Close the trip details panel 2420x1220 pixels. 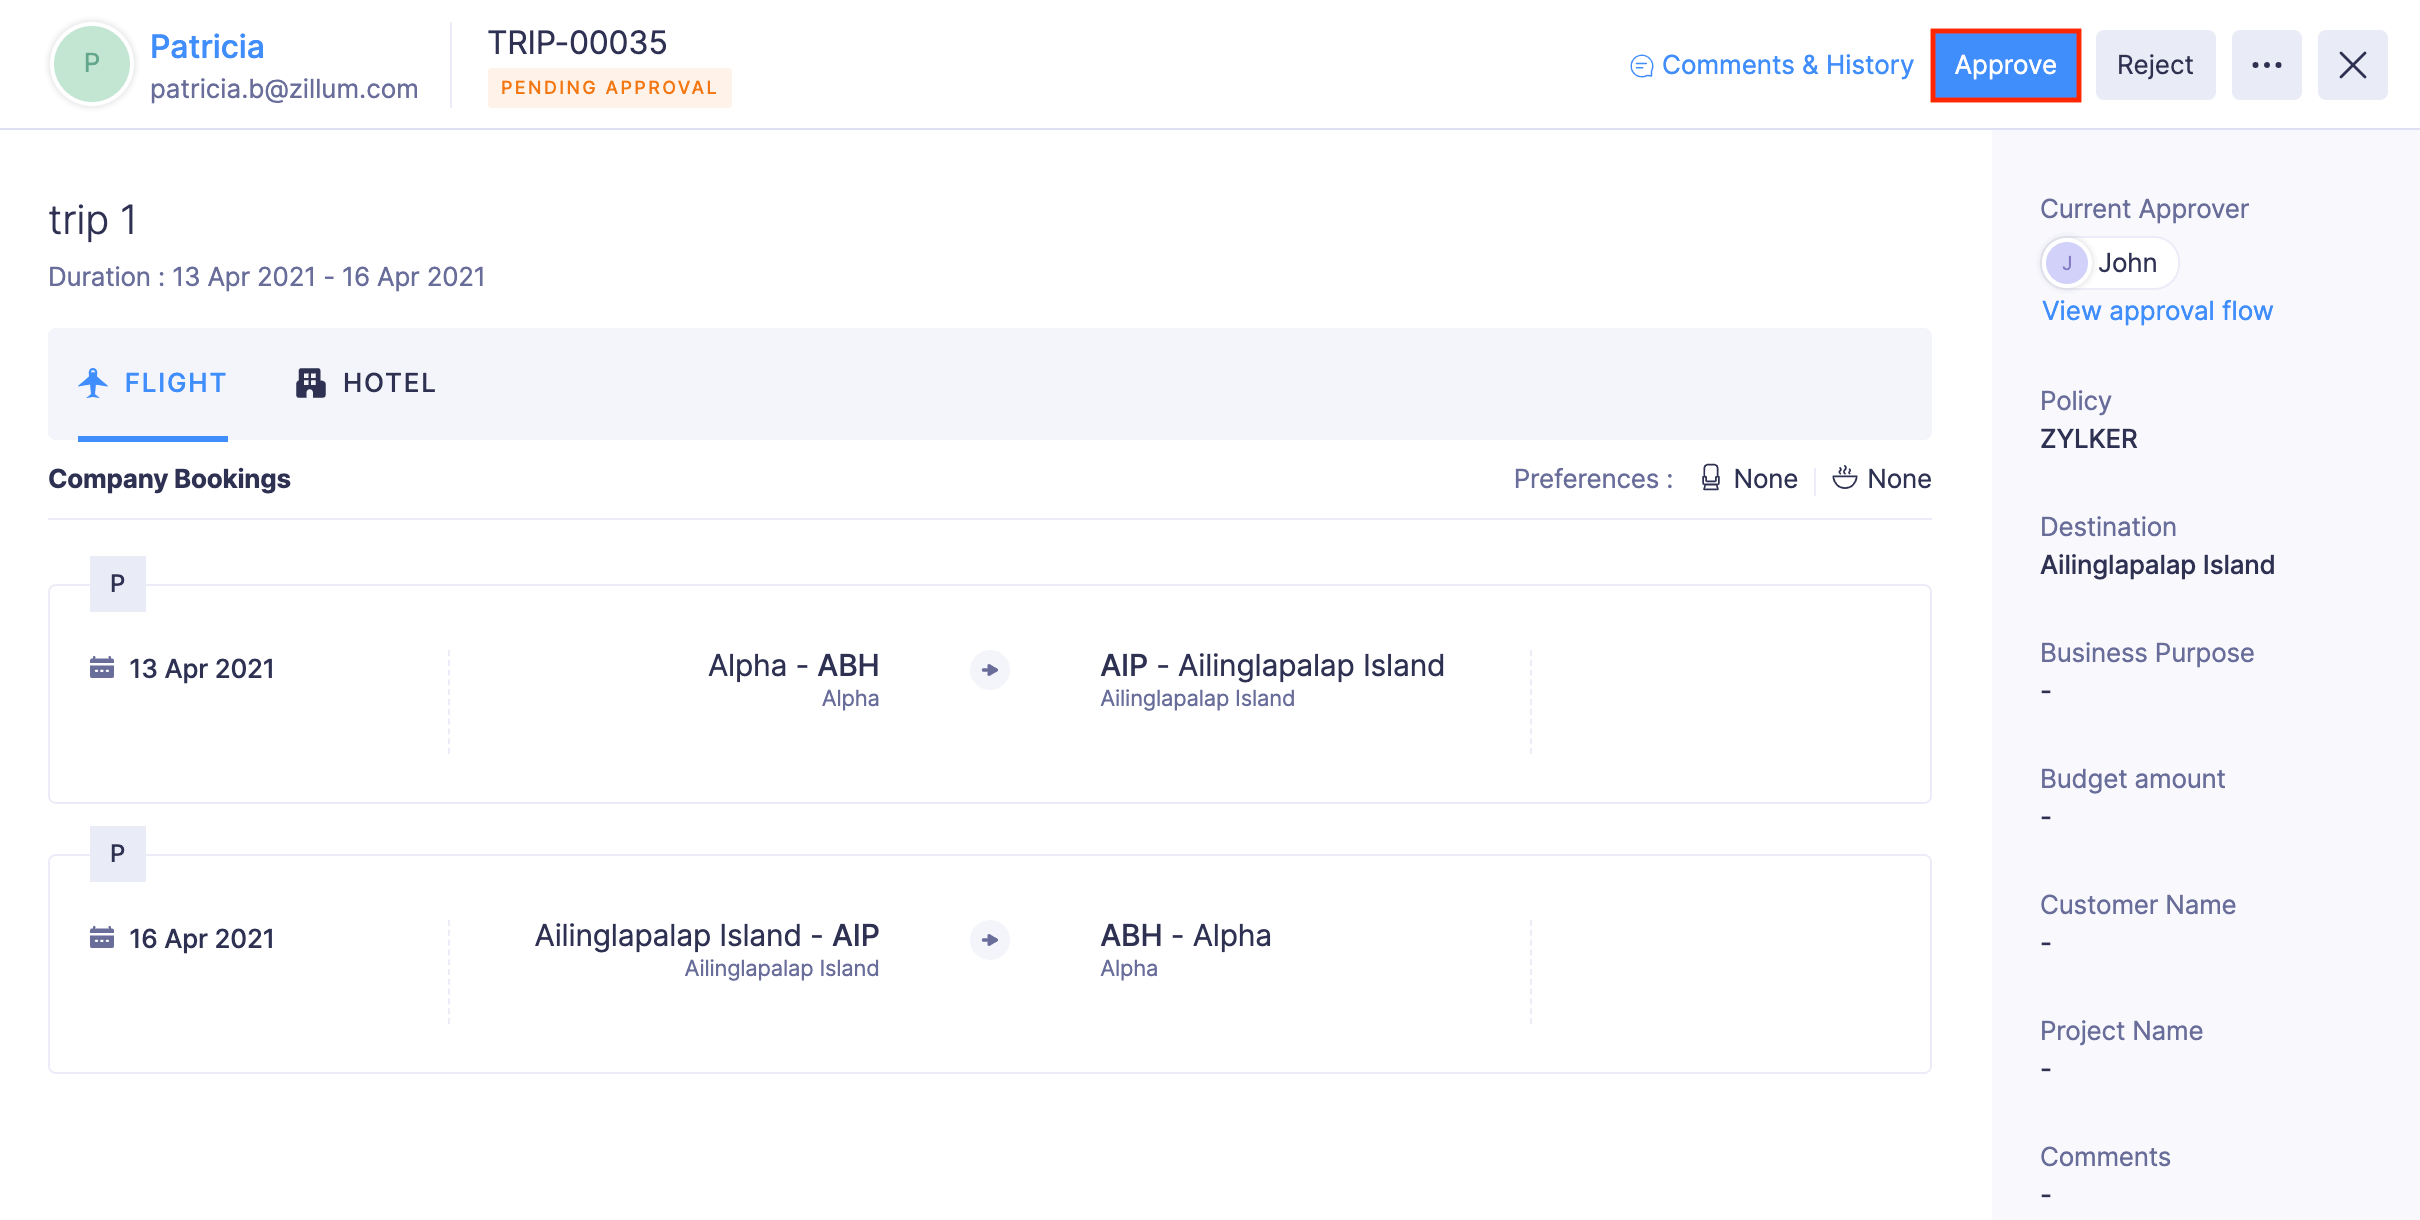click(x=2352, y=65)
